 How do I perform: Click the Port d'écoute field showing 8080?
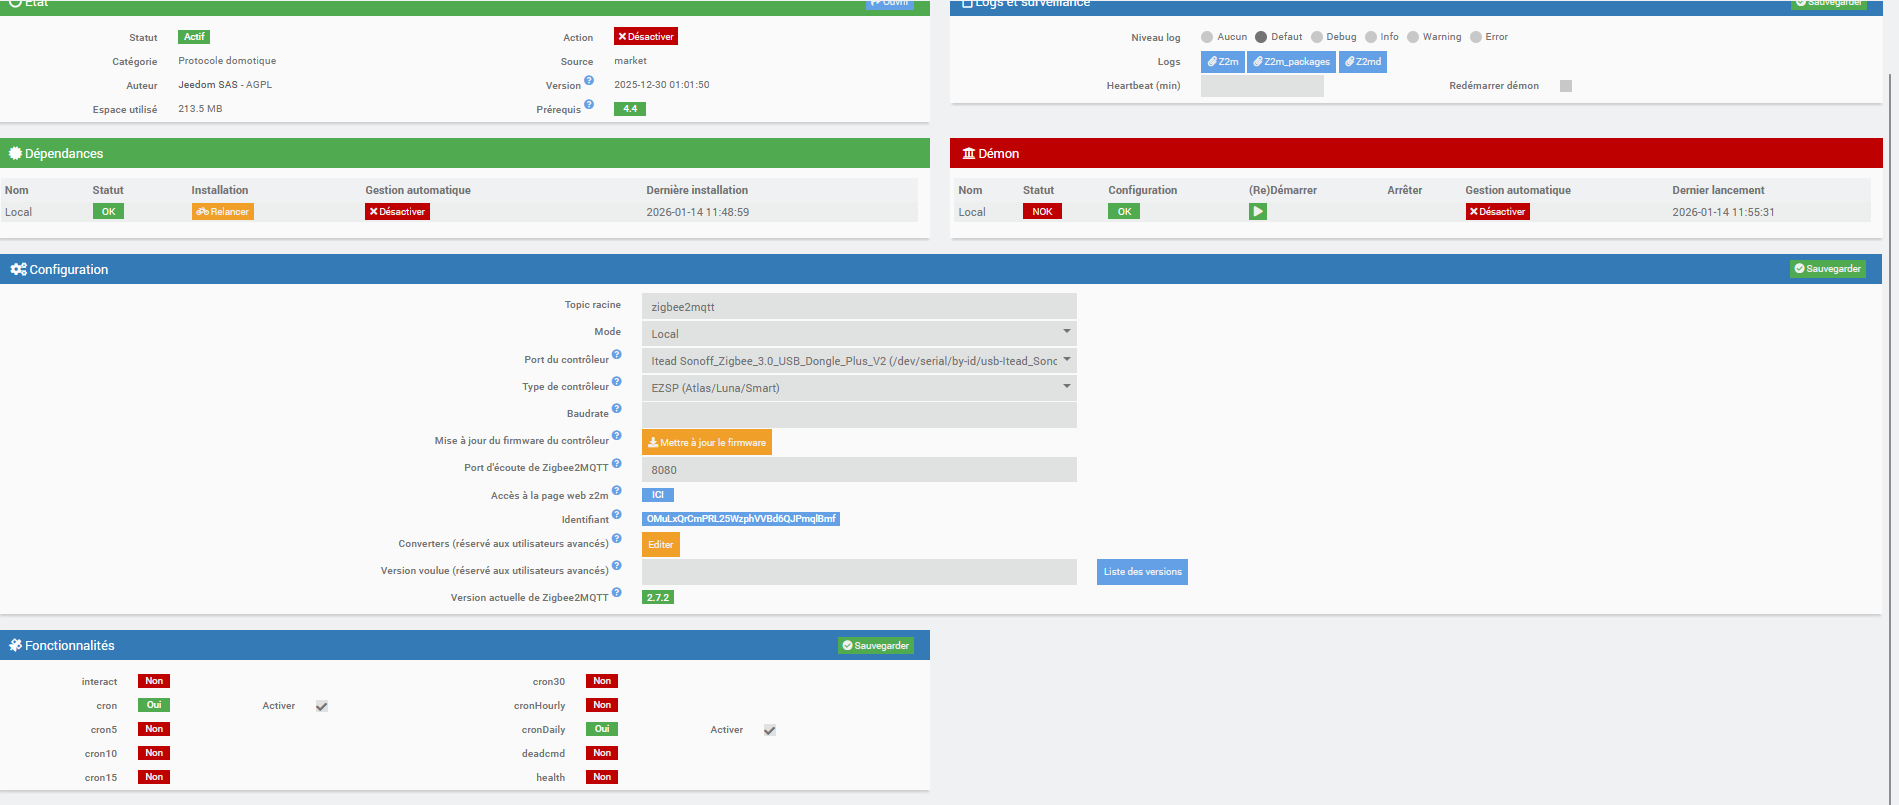click(x=859, y=469)
